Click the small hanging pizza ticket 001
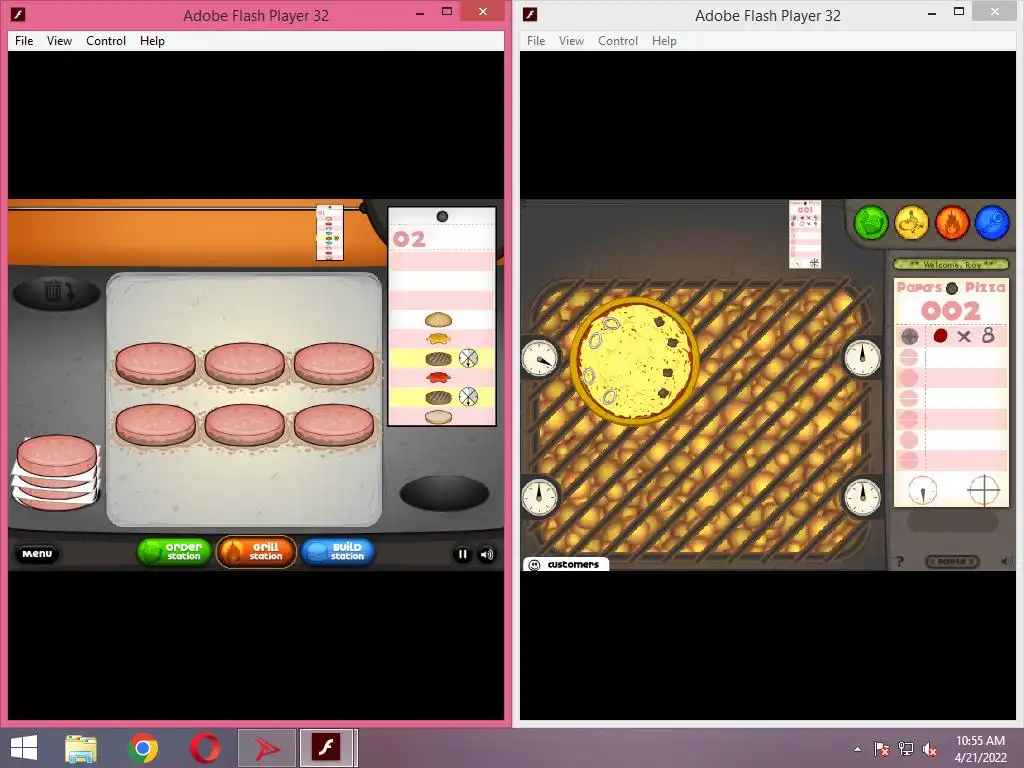Image resolution: width=1024 pixels, height=768 pixels. [x=805, y=234]
